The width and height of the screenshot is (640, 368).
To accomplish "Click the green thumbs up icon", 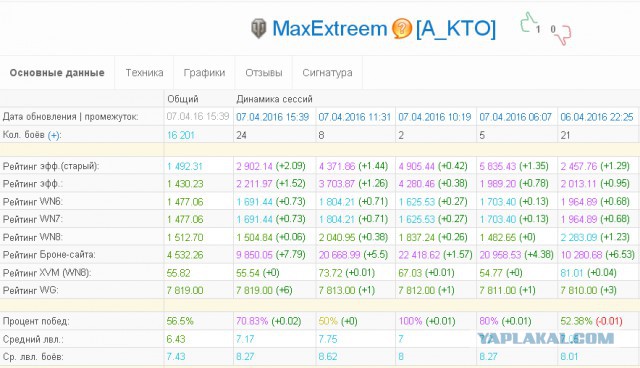I will (x=528, y=22).
